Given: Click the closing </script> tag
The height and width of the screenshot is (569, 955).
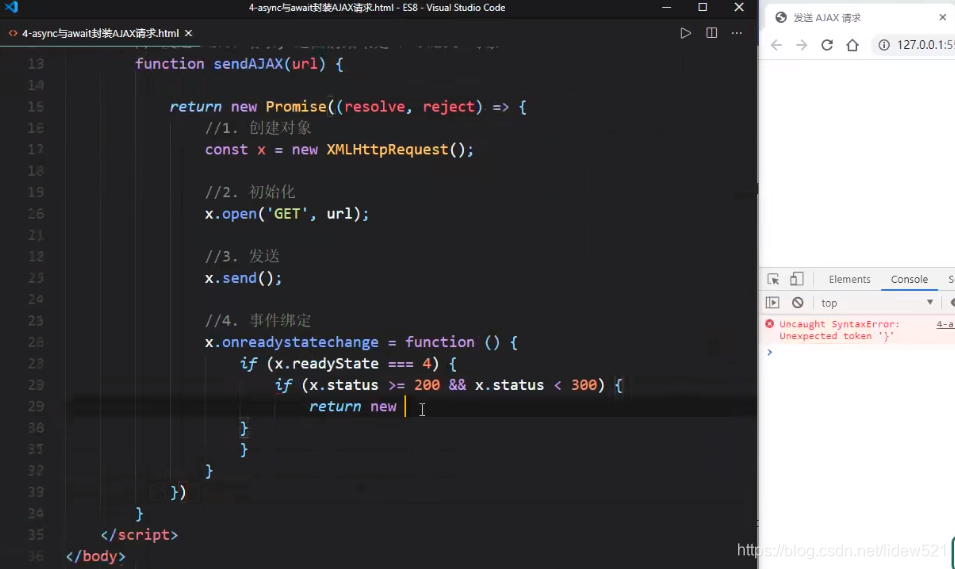Looking at the screenshot, I should click(139, 535).
